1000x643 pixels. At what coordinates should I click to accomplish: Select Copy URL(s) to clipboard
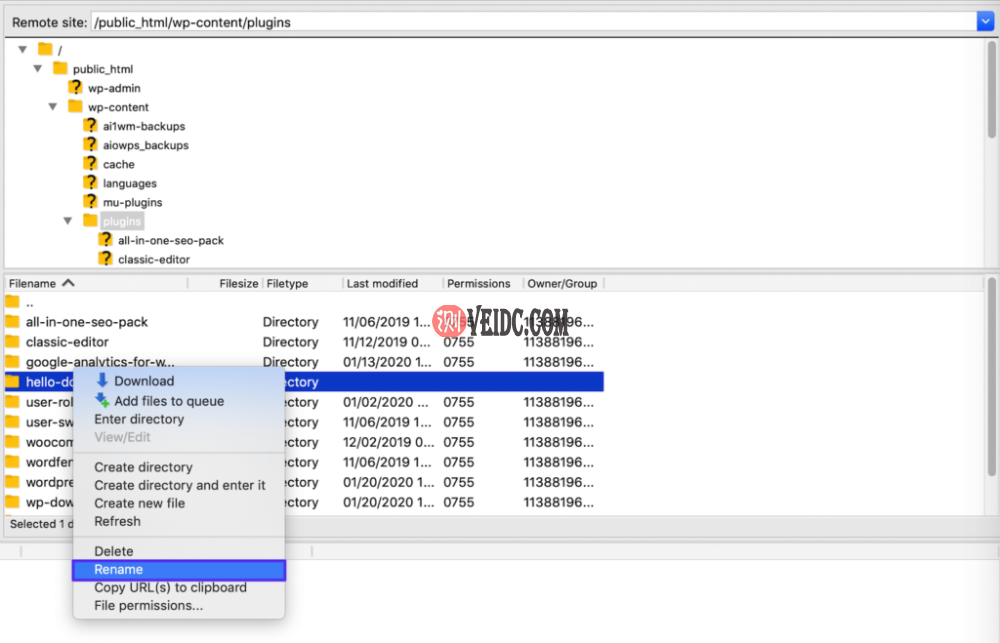(x=170, y=588)
